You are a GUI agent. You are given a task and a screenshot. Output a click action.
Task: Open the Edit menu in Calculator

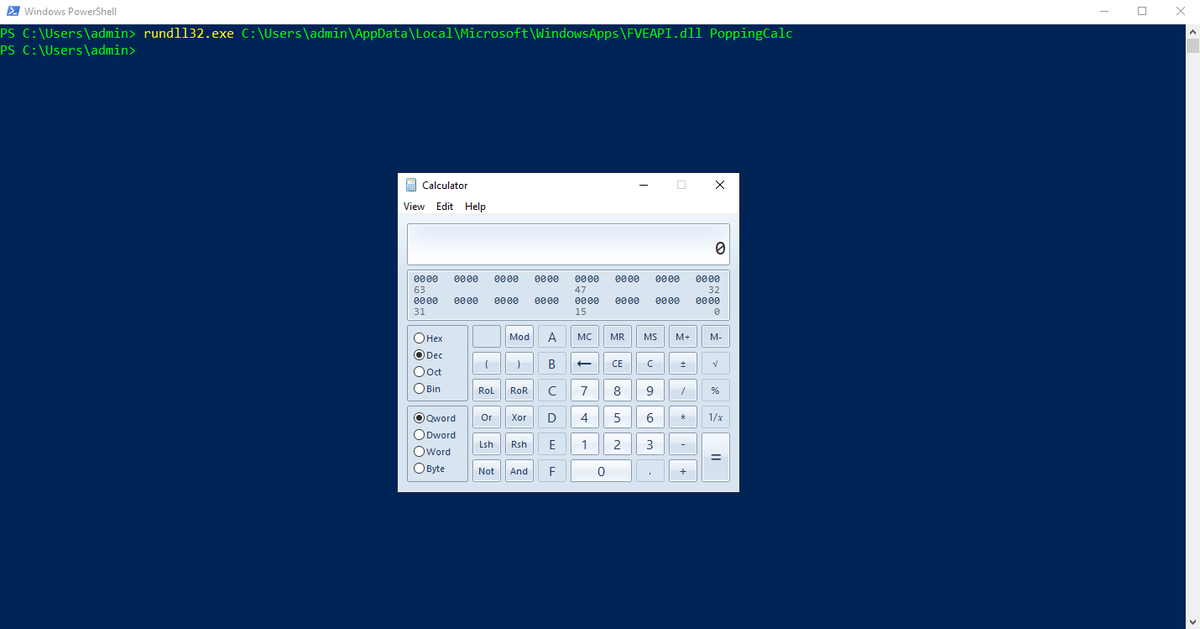444,206
